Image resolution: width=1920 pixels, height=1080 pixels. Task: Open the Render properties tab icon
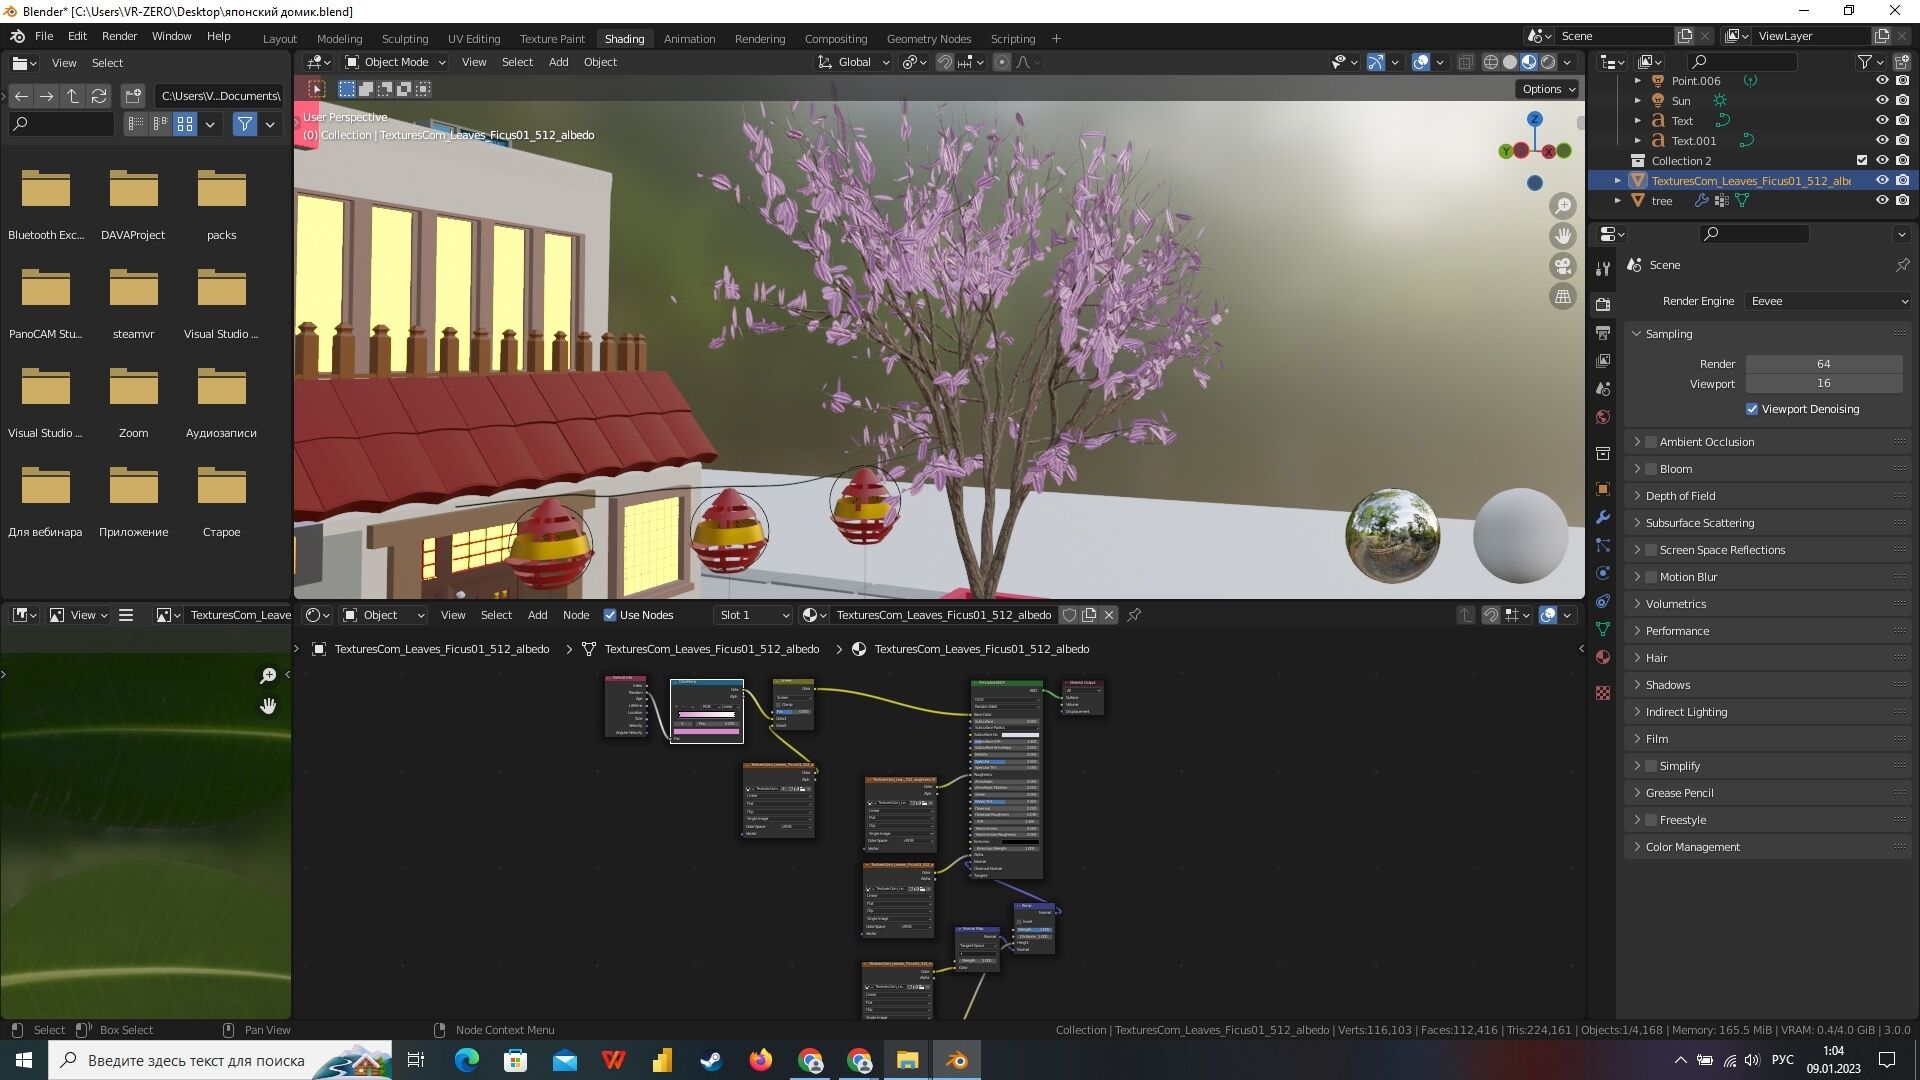[1603, 304]
